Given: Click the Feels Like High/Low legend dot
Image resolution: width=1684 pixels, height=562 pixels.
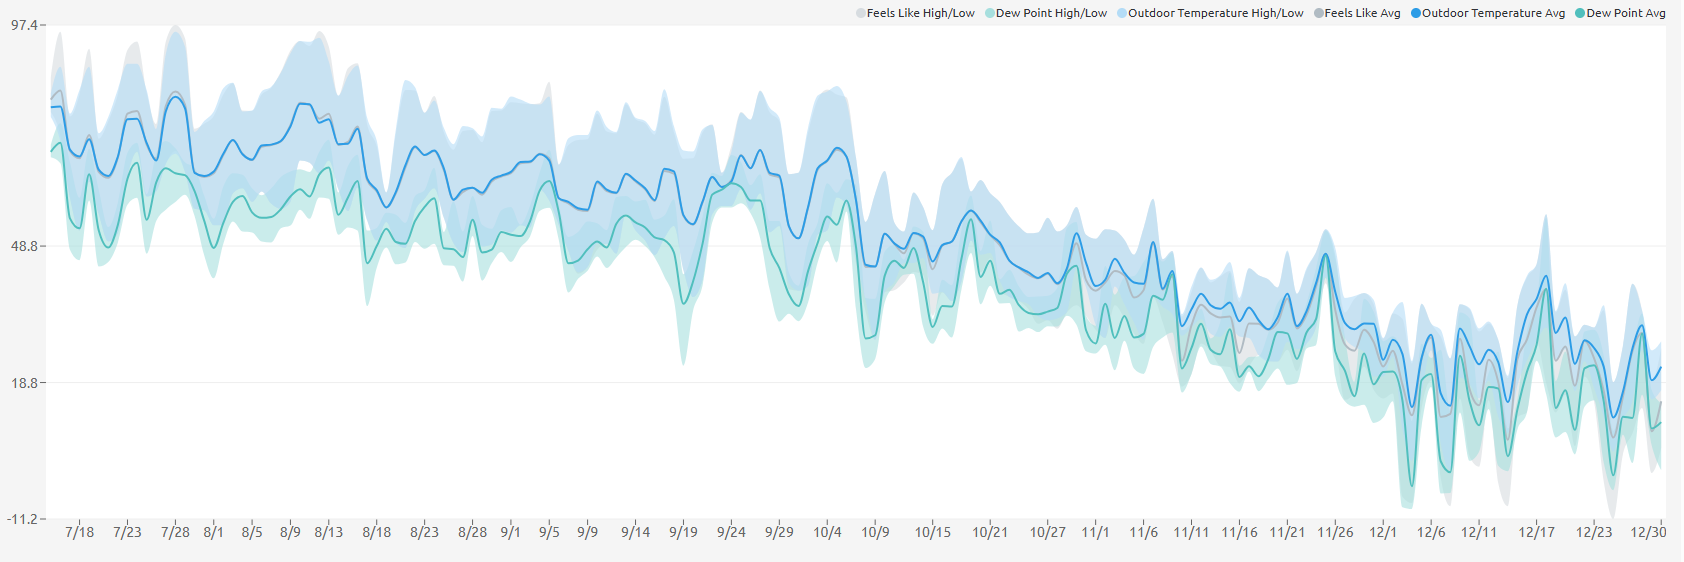Looking at the screenshot, I should coord(861,13).
